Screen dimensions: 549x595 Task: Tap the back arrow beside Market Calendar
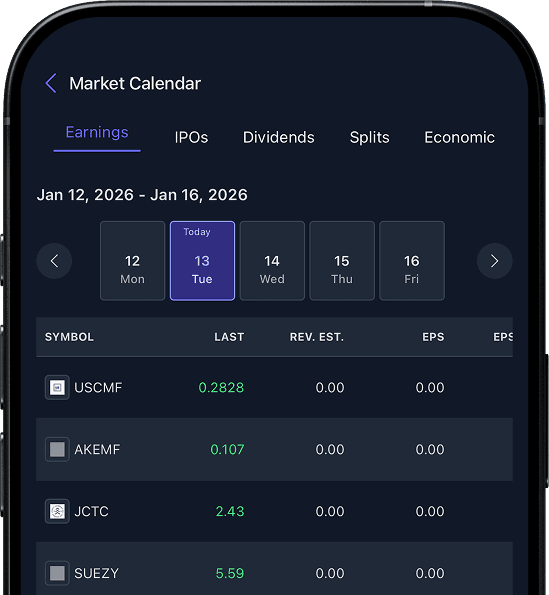click(x=51, y=83)
